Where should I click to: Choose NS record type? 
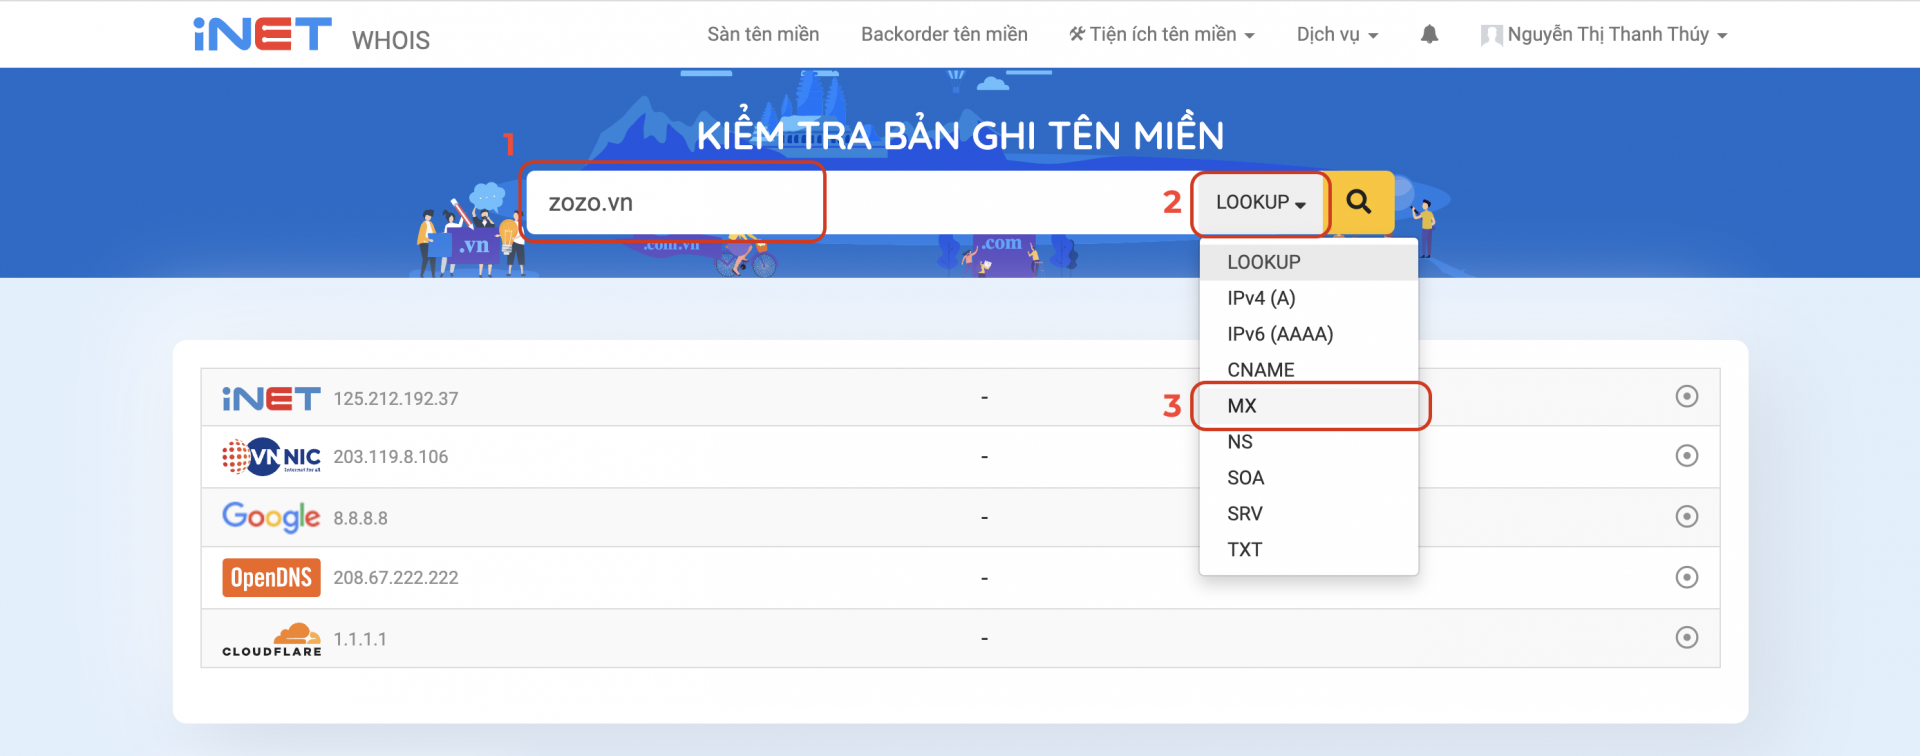[1308, 442]
